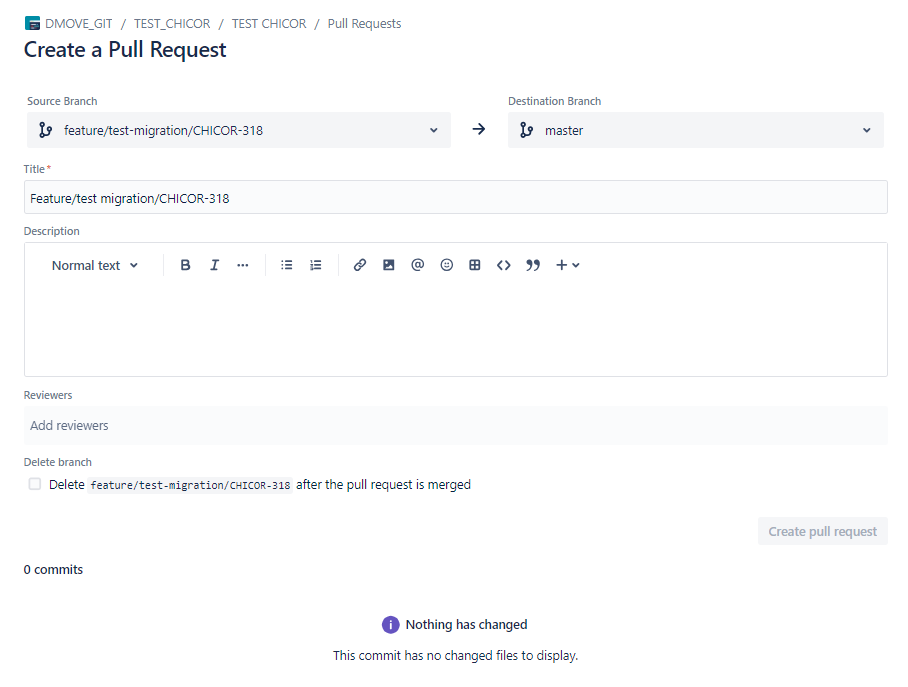Image resolution: width=908 pixels, height=687 pixels.
Task: Open the Source Branch dropdown
Action: pos(238,130)
